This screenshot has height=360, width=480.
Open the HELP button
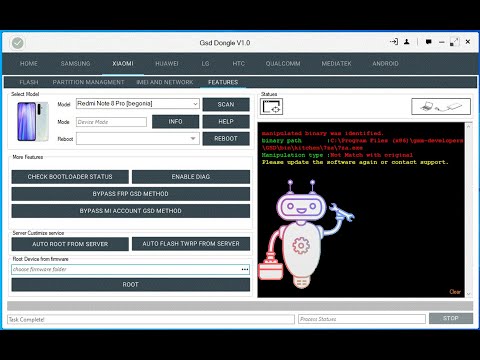click(226, 122)
